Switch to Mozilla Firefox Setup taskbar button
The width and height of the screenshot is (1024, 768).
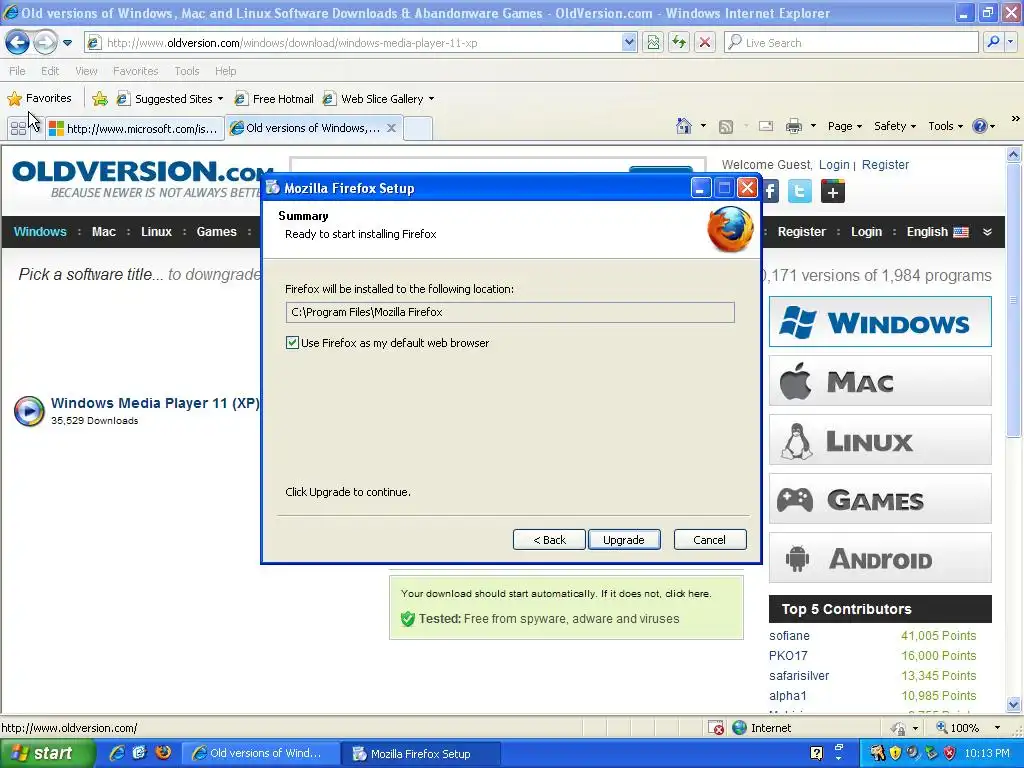click(x=421, y=754)
